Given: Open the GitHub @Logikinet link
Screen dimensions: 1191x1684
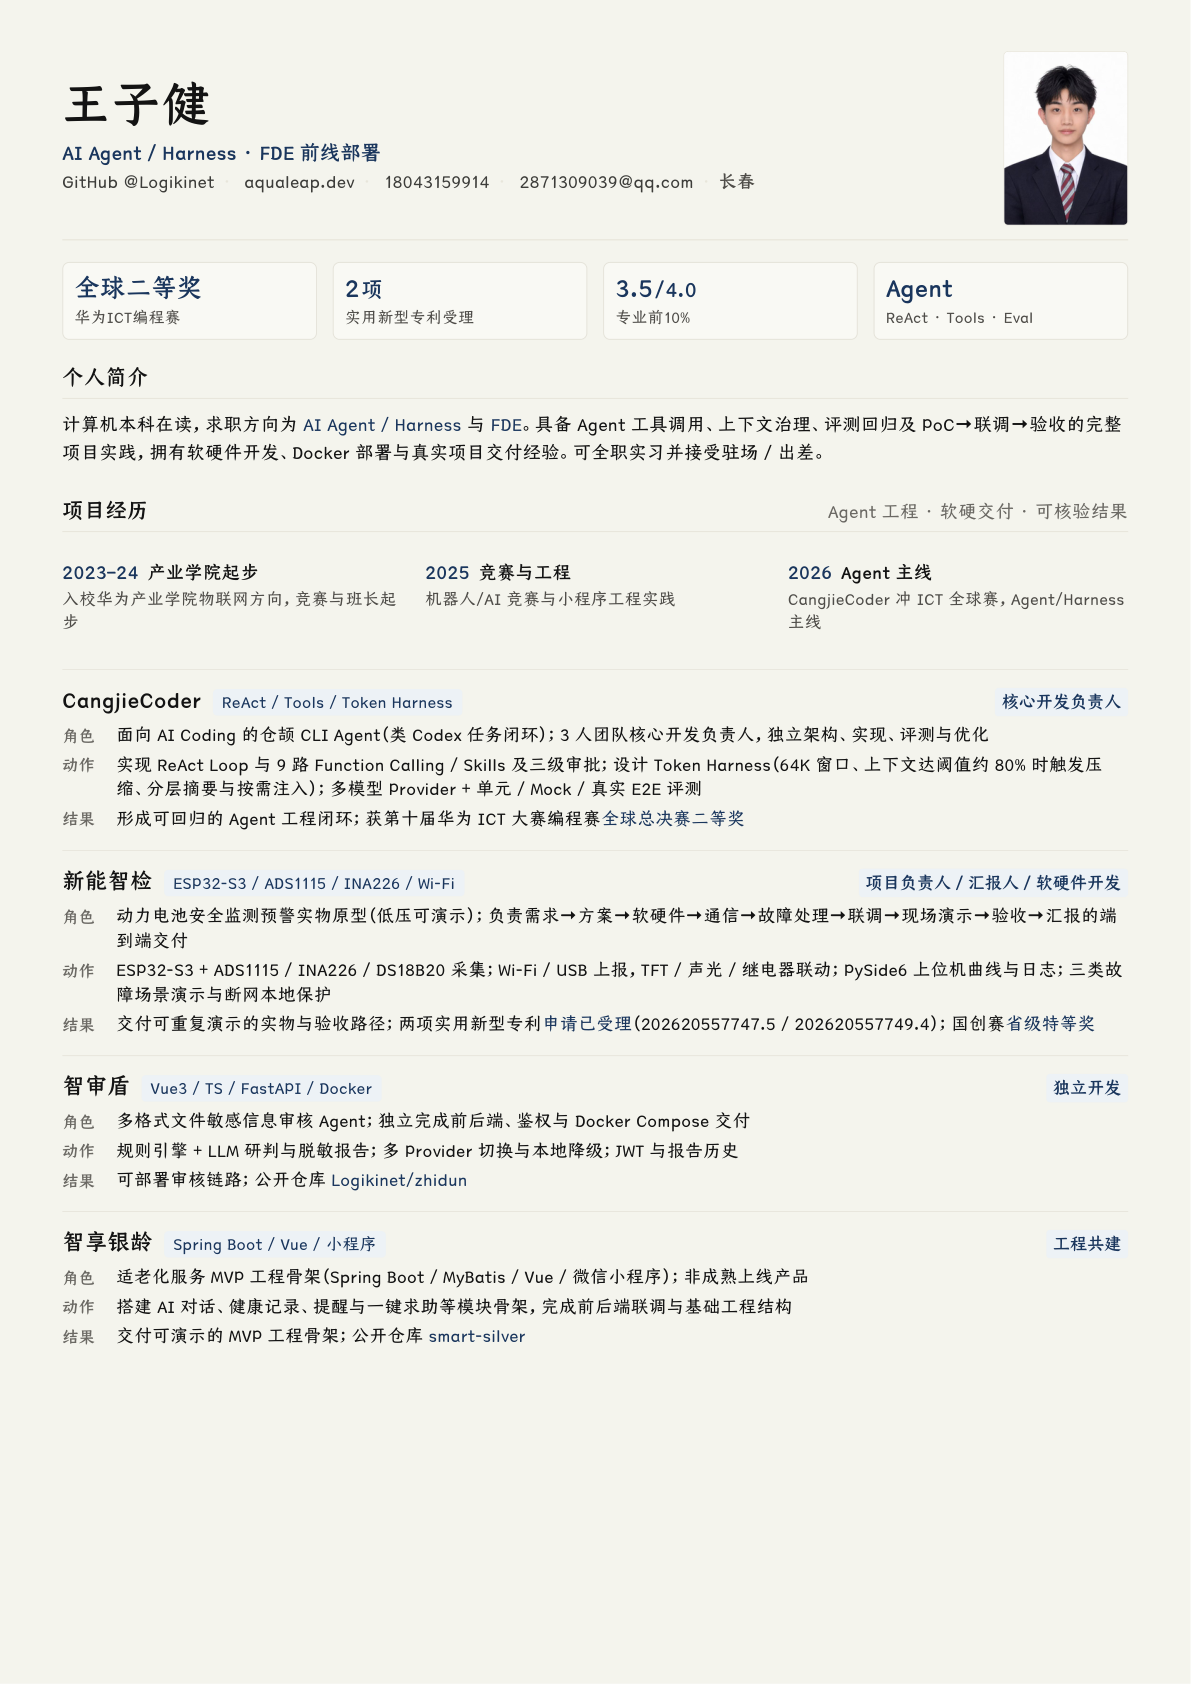Looking at the screenshot, I should tap(138, 182).
